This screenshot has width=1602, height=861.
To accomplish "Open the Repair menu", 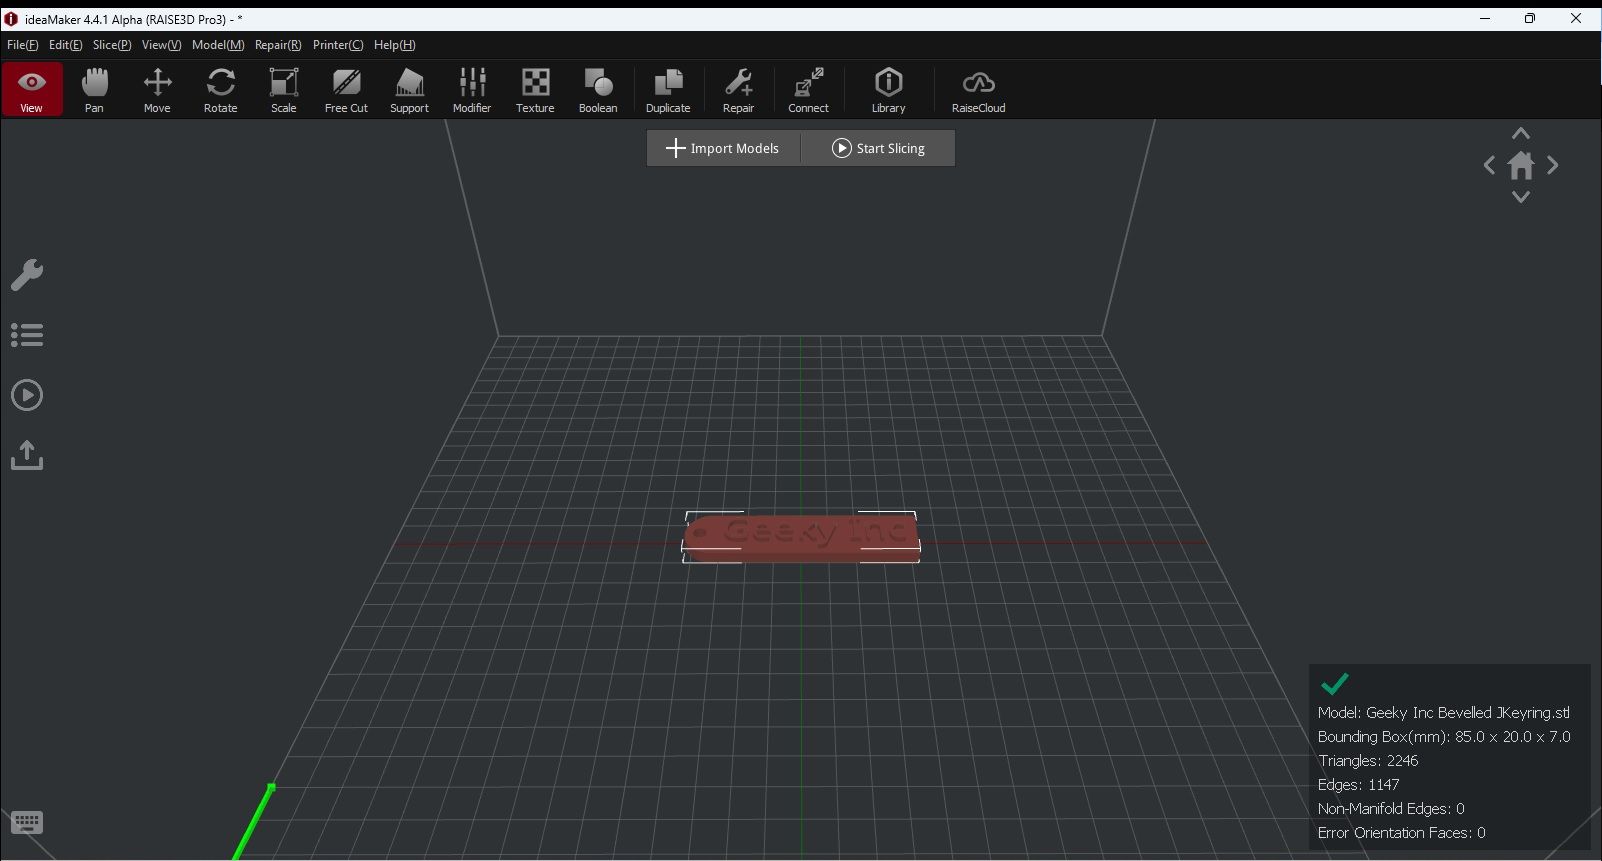I will [x=278, y=45].
